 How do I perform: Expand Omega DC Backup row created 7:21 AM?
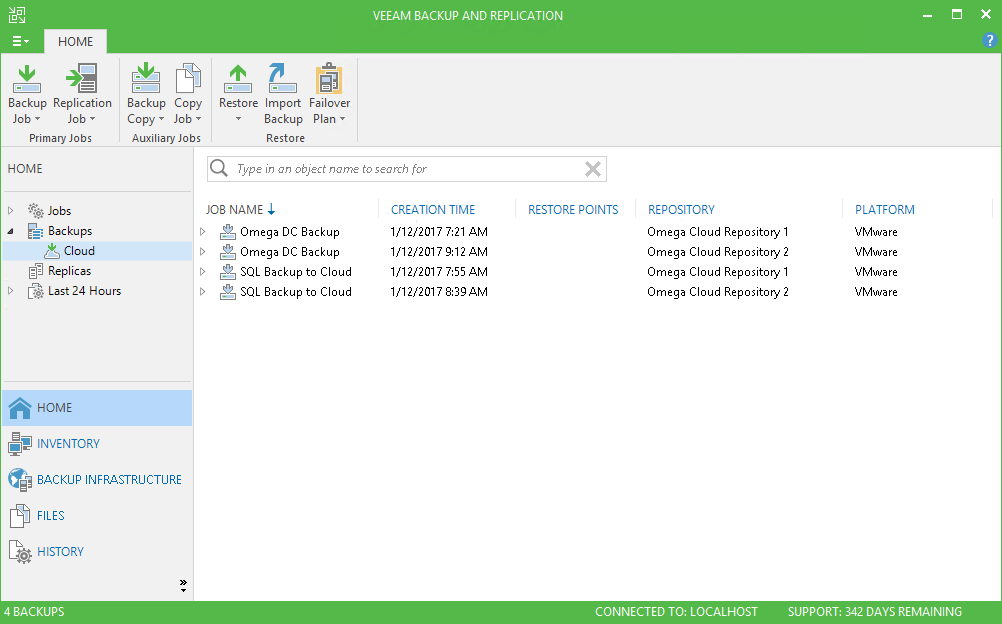tap(203, 232)
